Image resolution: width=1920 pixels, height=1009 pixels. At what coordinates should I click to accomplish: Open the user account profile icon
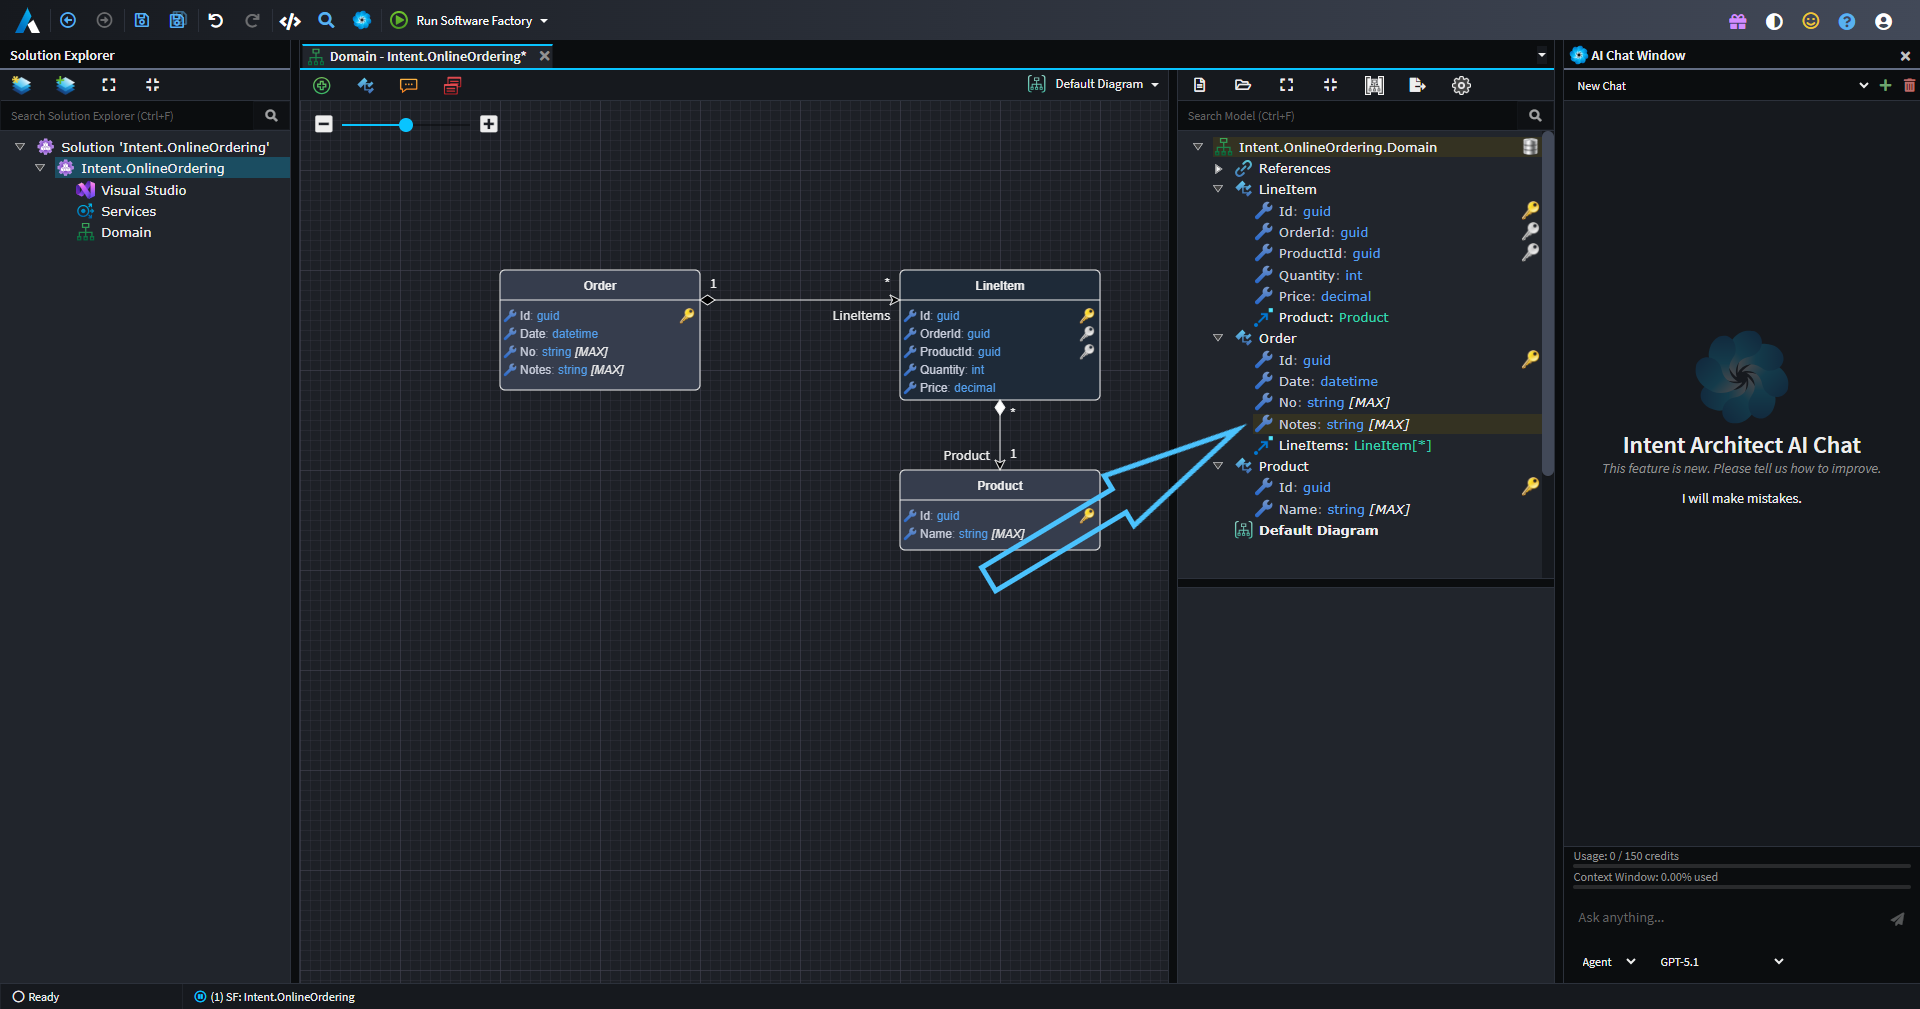[1883, 21]
